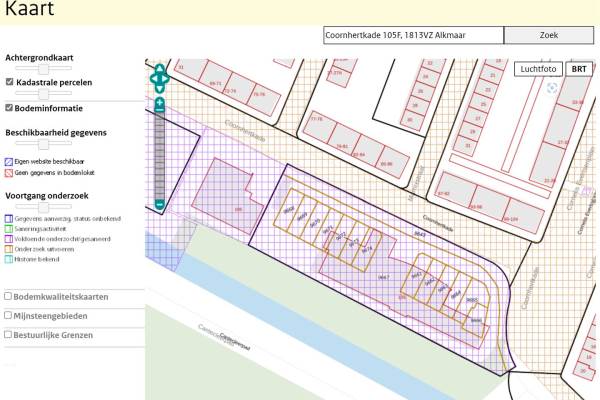Uncheck the Kadastrale percelen checkbox
The width and height of the screenshot is (600, 400).
9,82
